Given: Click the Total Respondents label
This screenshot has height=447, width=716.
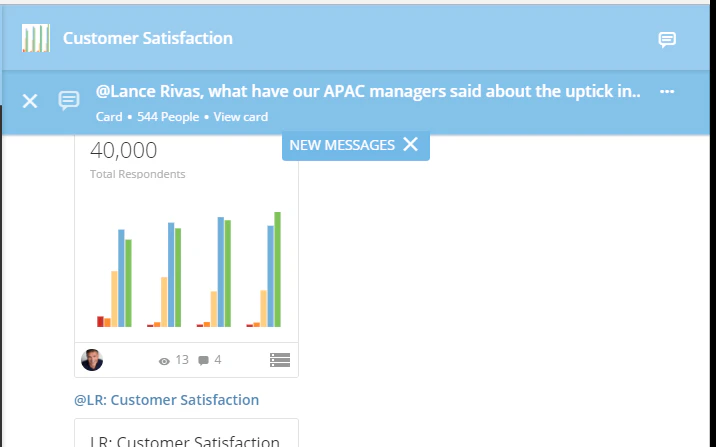Looking at the screenshot, I should point(137,174).
